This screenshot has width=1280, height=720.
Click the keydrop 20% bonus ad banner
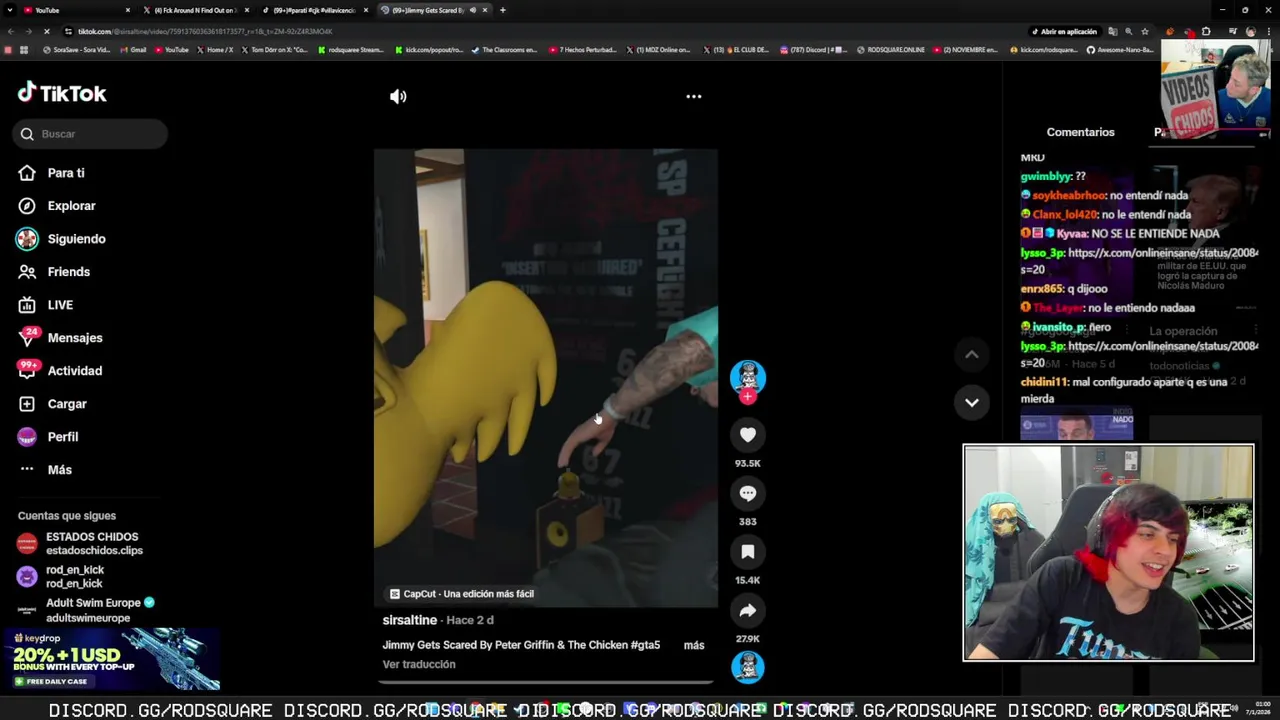click(x=110, y=659)
